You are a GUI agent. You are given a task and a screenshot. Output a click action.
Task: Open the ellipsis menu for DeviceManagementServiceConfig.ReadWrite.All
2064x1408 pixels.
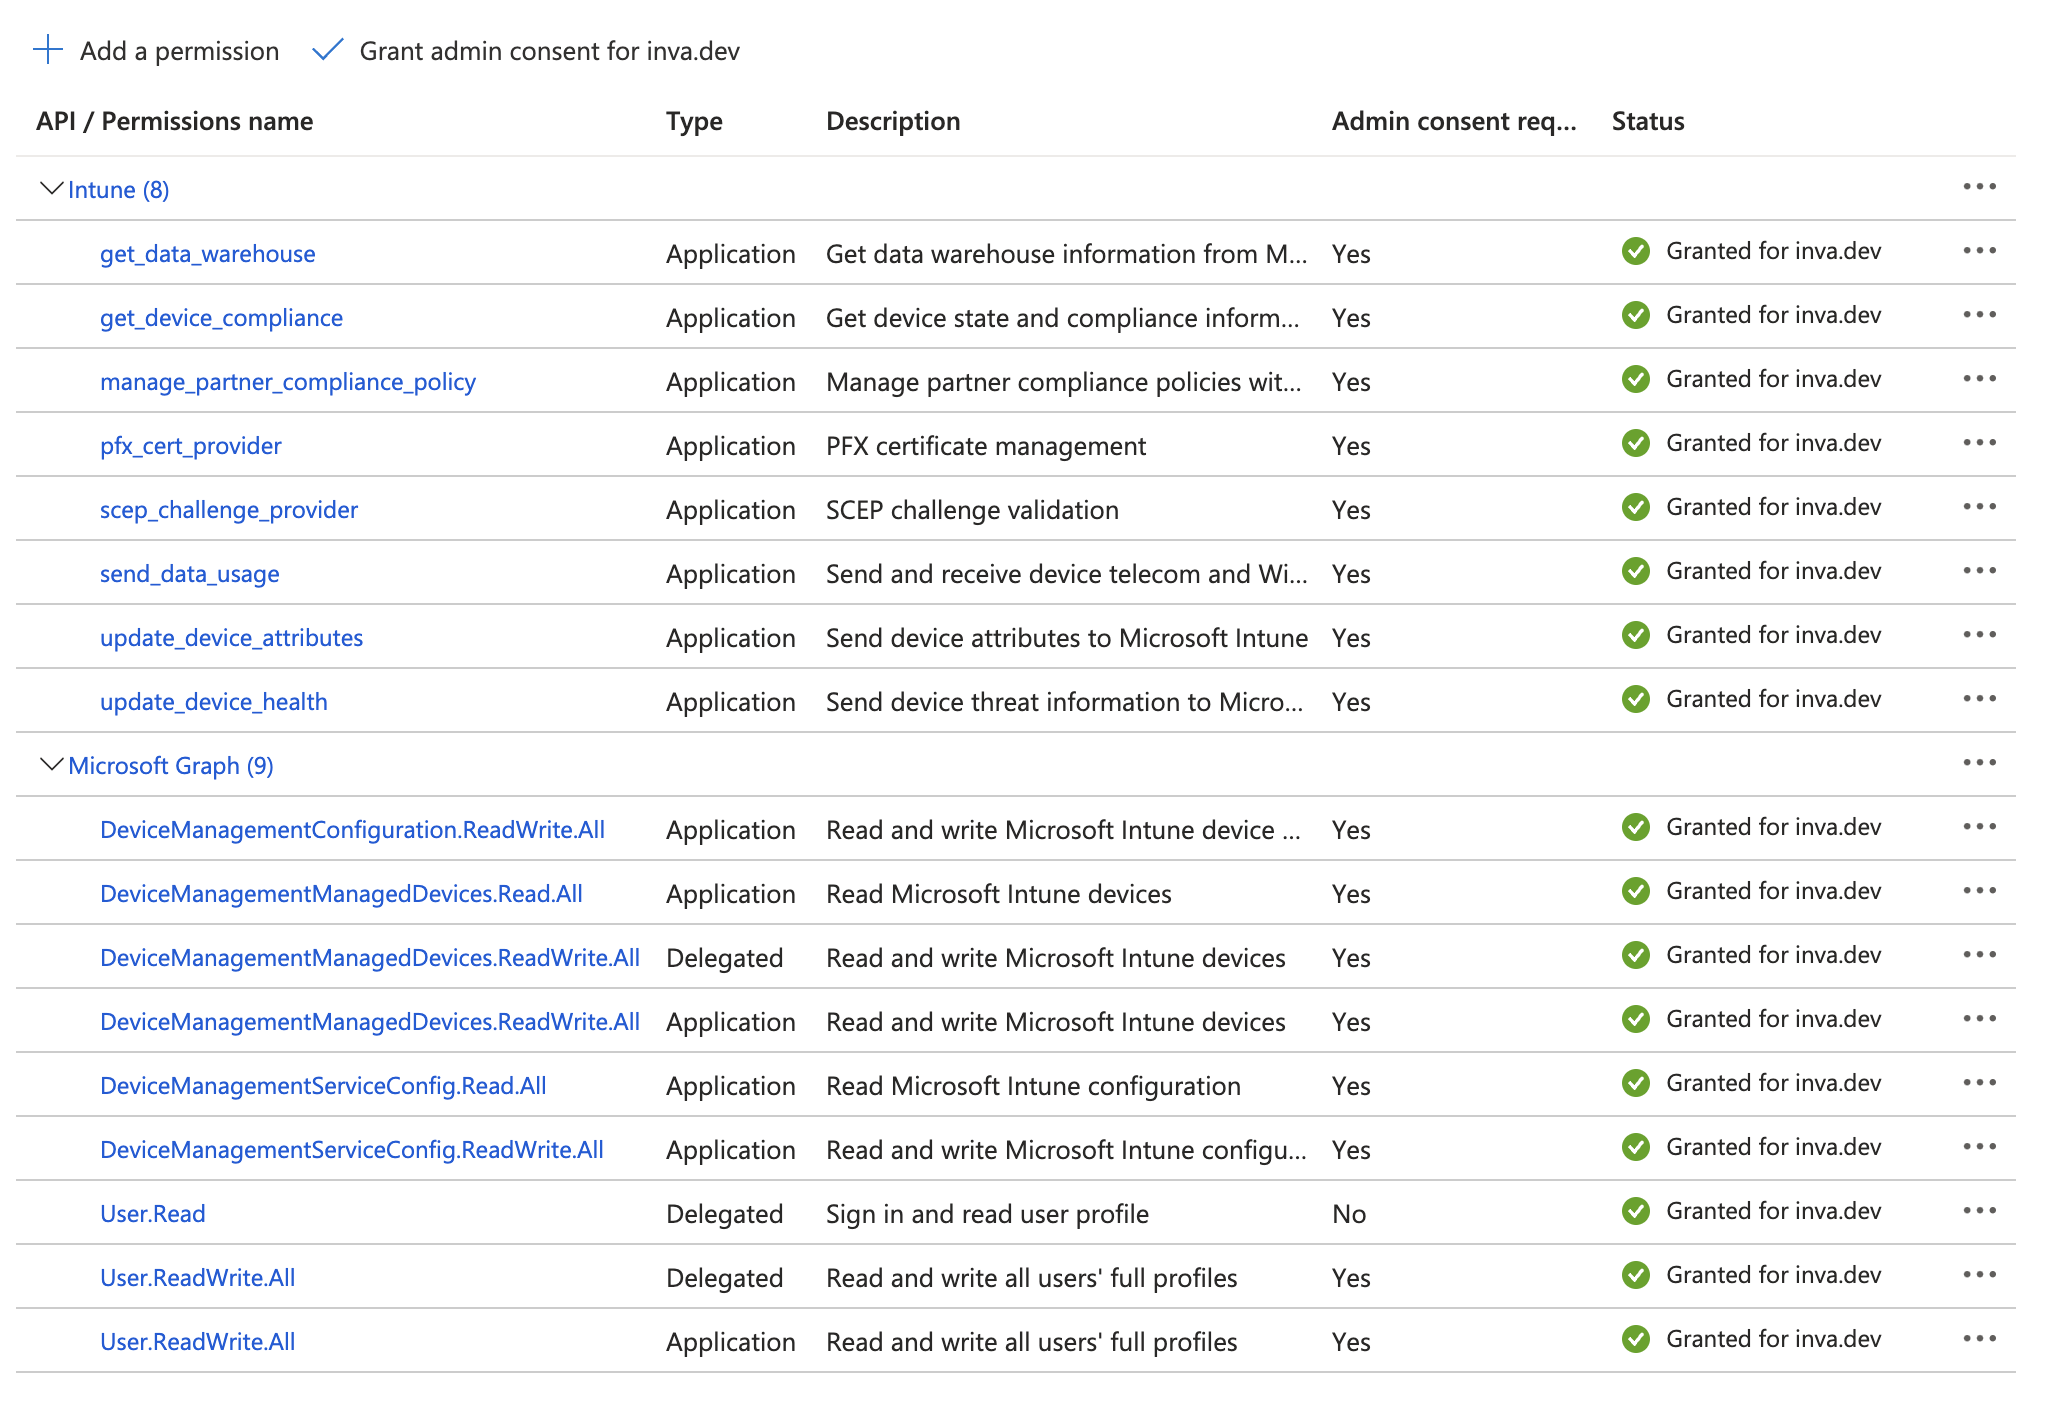click(1979, 1147)
